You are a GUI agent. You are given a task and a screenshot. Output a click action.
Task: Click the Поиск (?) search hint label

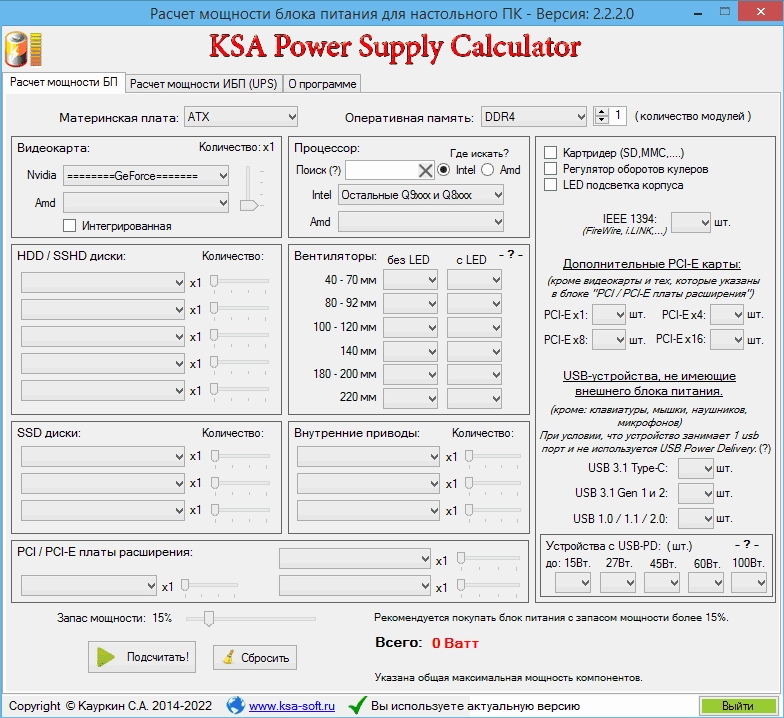pyautogui.click(x=318, y=170)
